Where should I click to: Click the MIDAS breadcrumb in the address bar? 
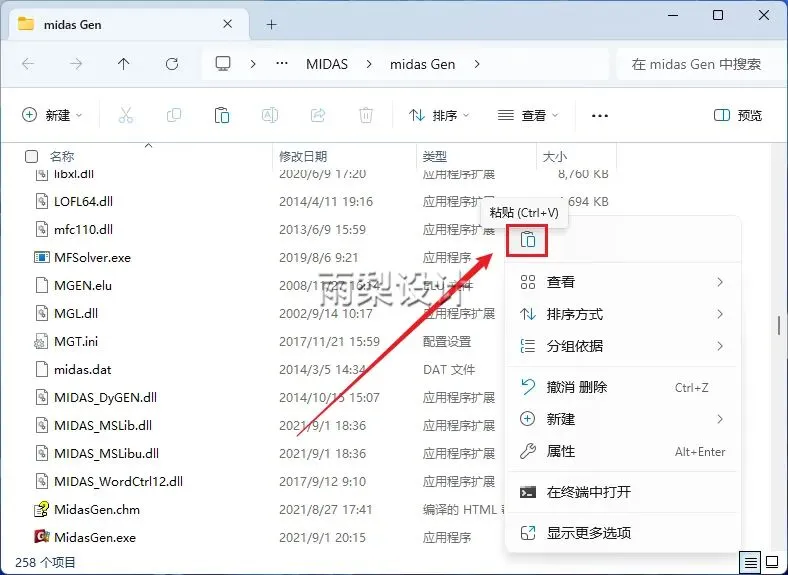click(327, 64)
